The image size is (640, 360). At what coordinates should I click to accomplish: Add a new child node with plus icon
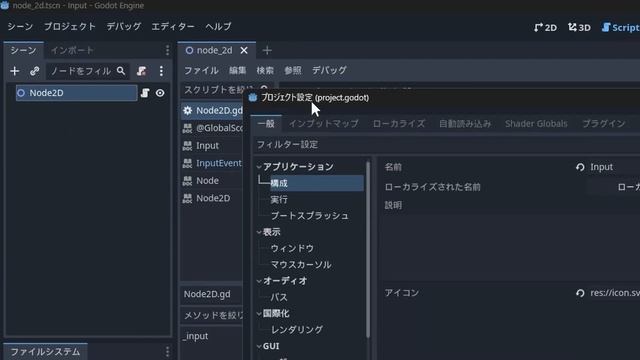(x=15, y=71)
